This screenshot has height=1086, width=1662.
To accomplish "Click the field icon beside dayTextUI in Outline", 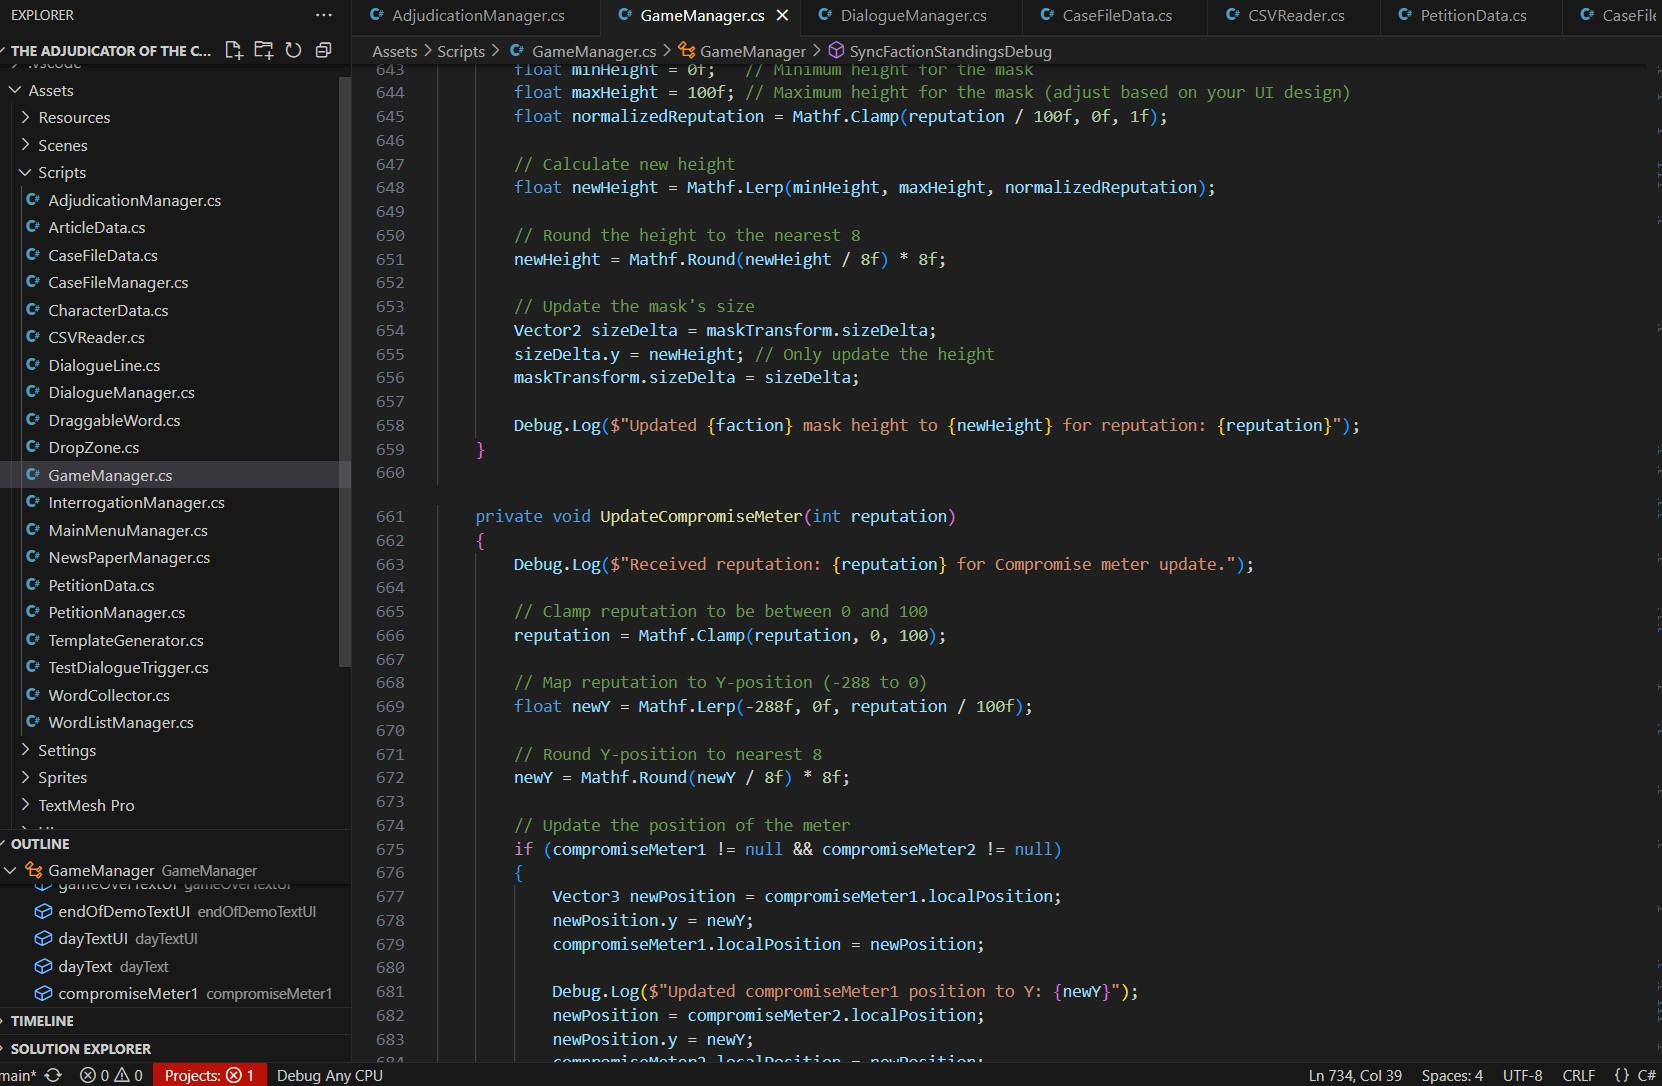I will pos(43,938).
